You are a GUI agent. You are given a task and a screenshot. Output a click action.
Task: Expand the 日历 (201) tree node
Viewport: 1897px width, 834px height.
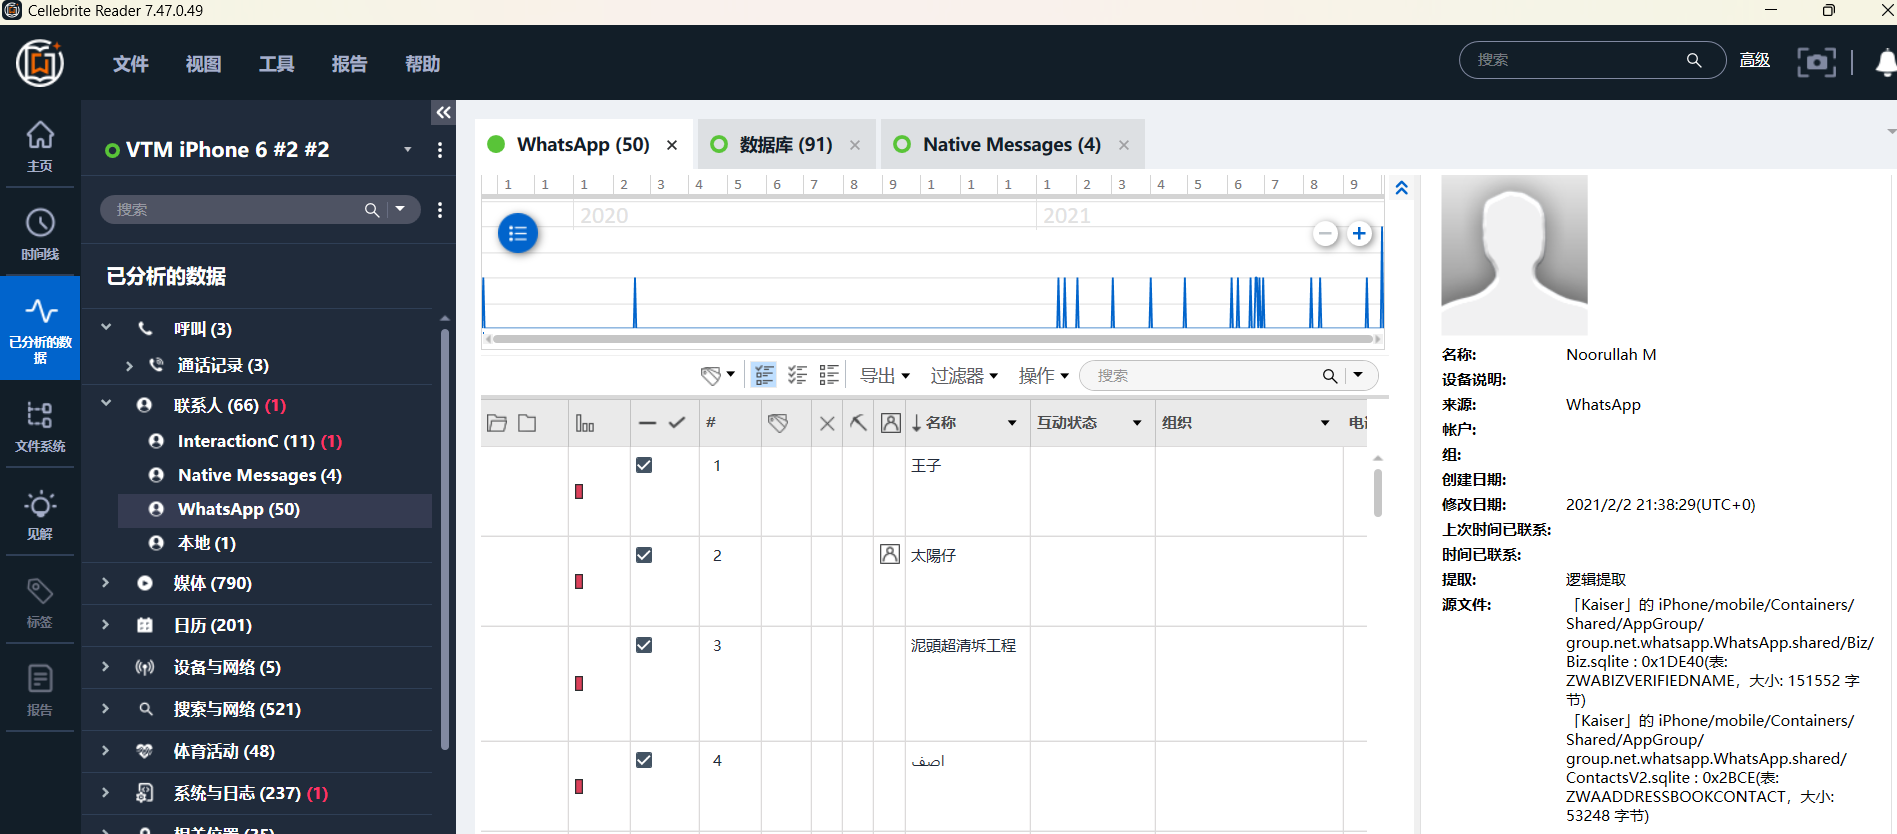[106, 624]
